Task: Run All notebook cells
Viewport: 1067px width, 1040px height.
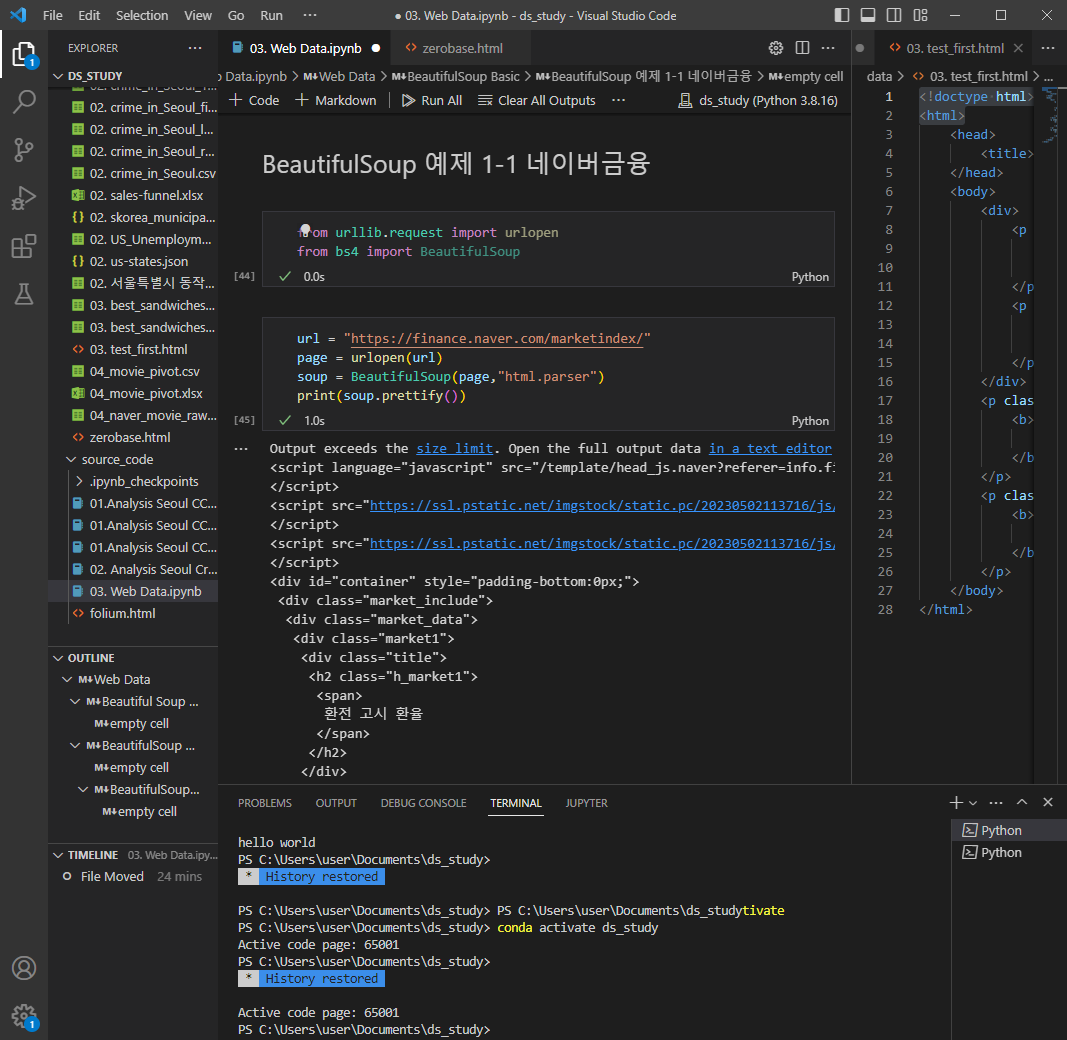Action: pos(431,100)
